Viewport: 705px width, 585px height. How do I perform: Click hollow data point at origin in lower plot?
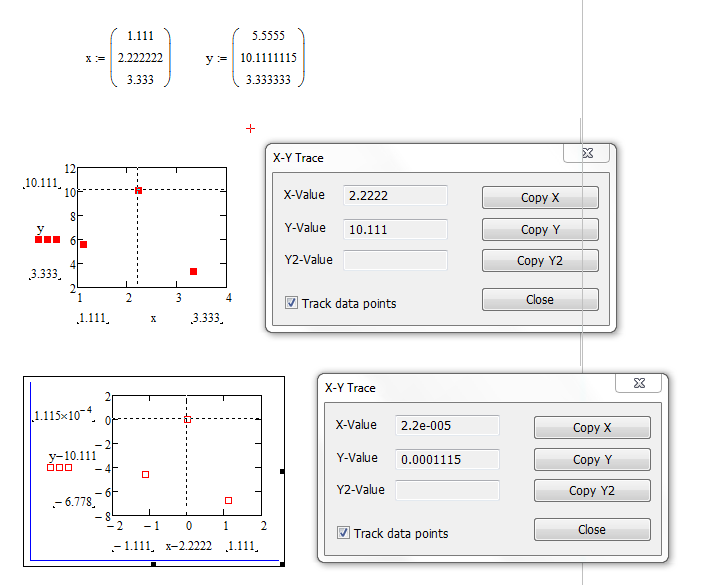click(188, 420)
